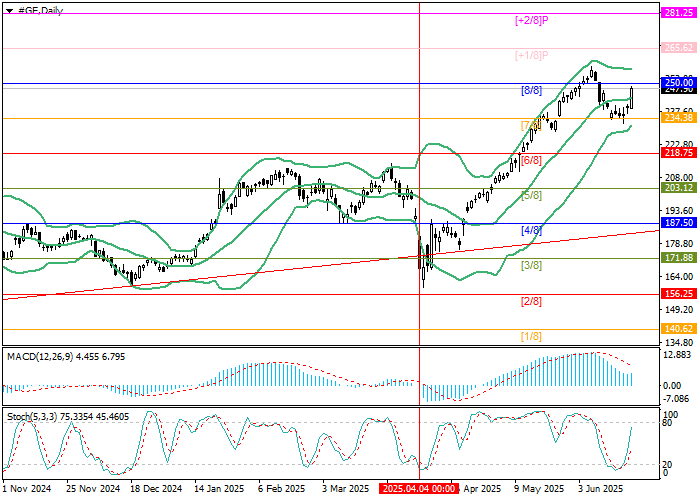Select the [8/8] Murrey level label

(531, 90)
